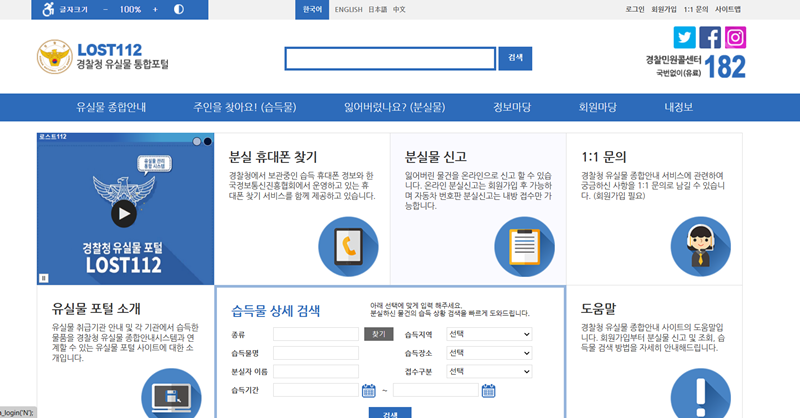
Task: Open the 사이트맵 link
Action: tap(728, 9)
